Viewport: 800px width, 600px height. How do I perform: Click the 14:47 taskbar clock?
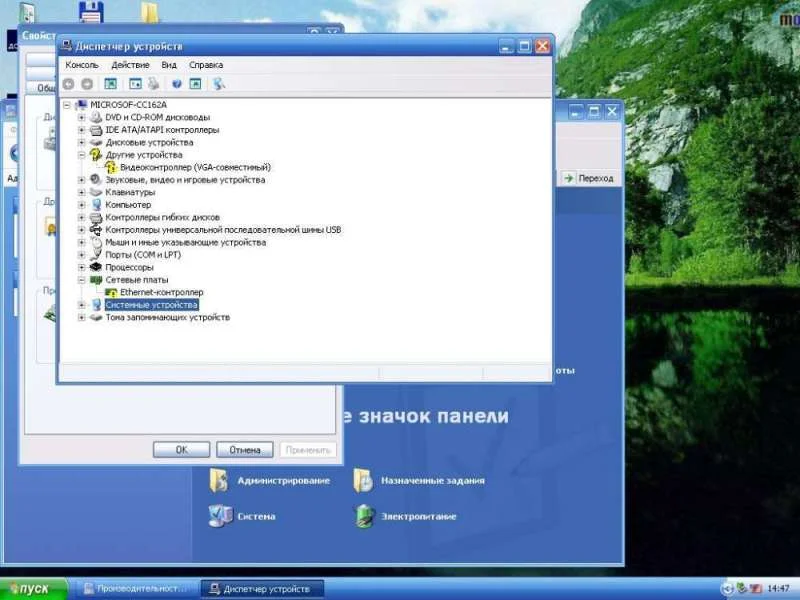click(778, 589)
